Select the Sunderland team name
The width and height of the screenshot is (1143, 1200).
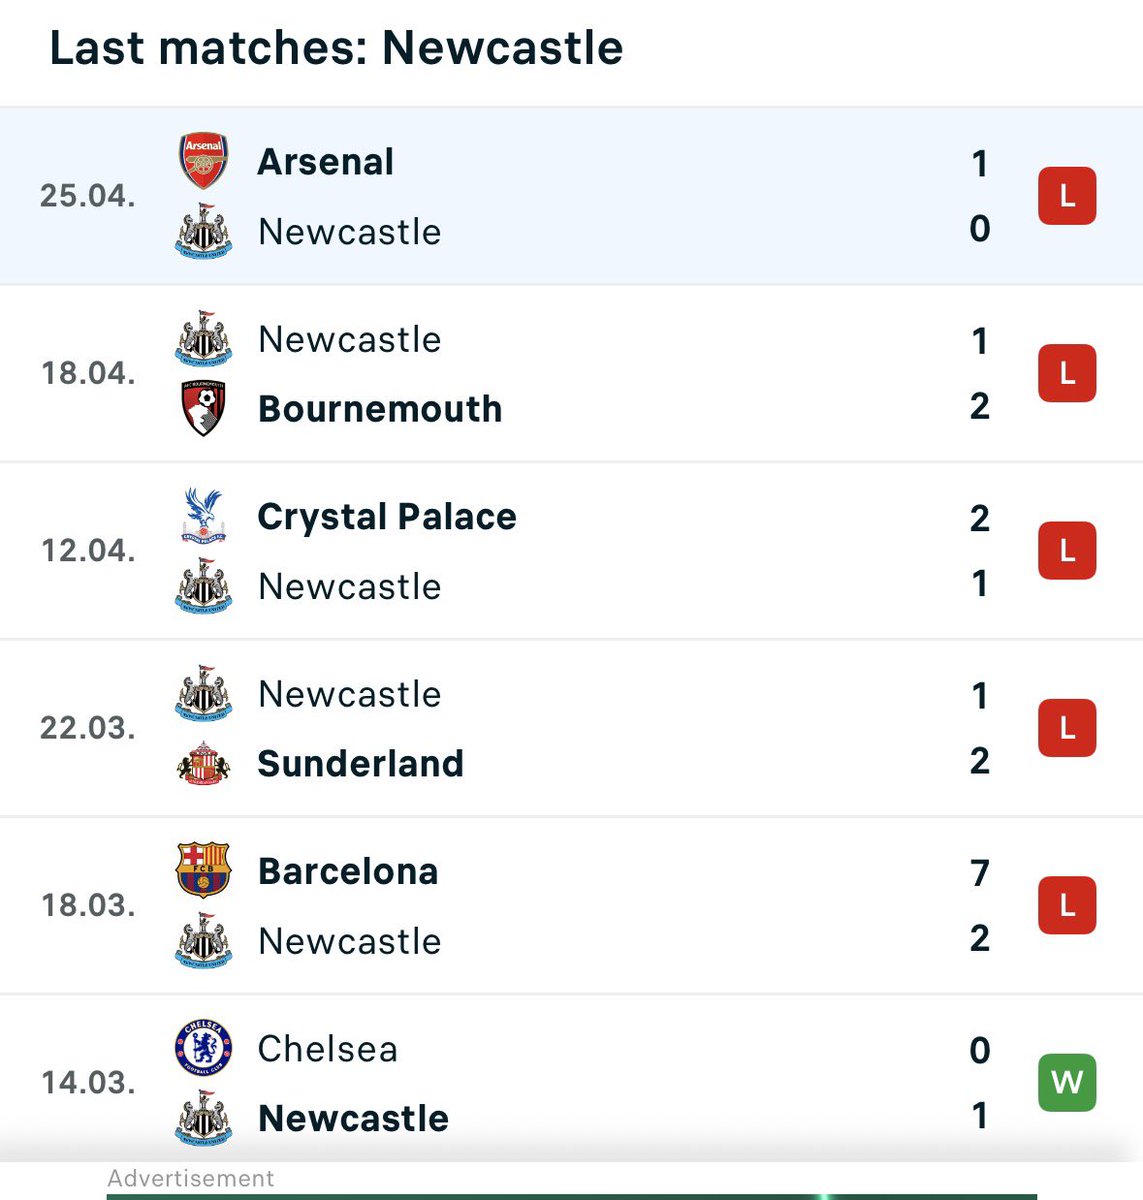coord(361,764)
